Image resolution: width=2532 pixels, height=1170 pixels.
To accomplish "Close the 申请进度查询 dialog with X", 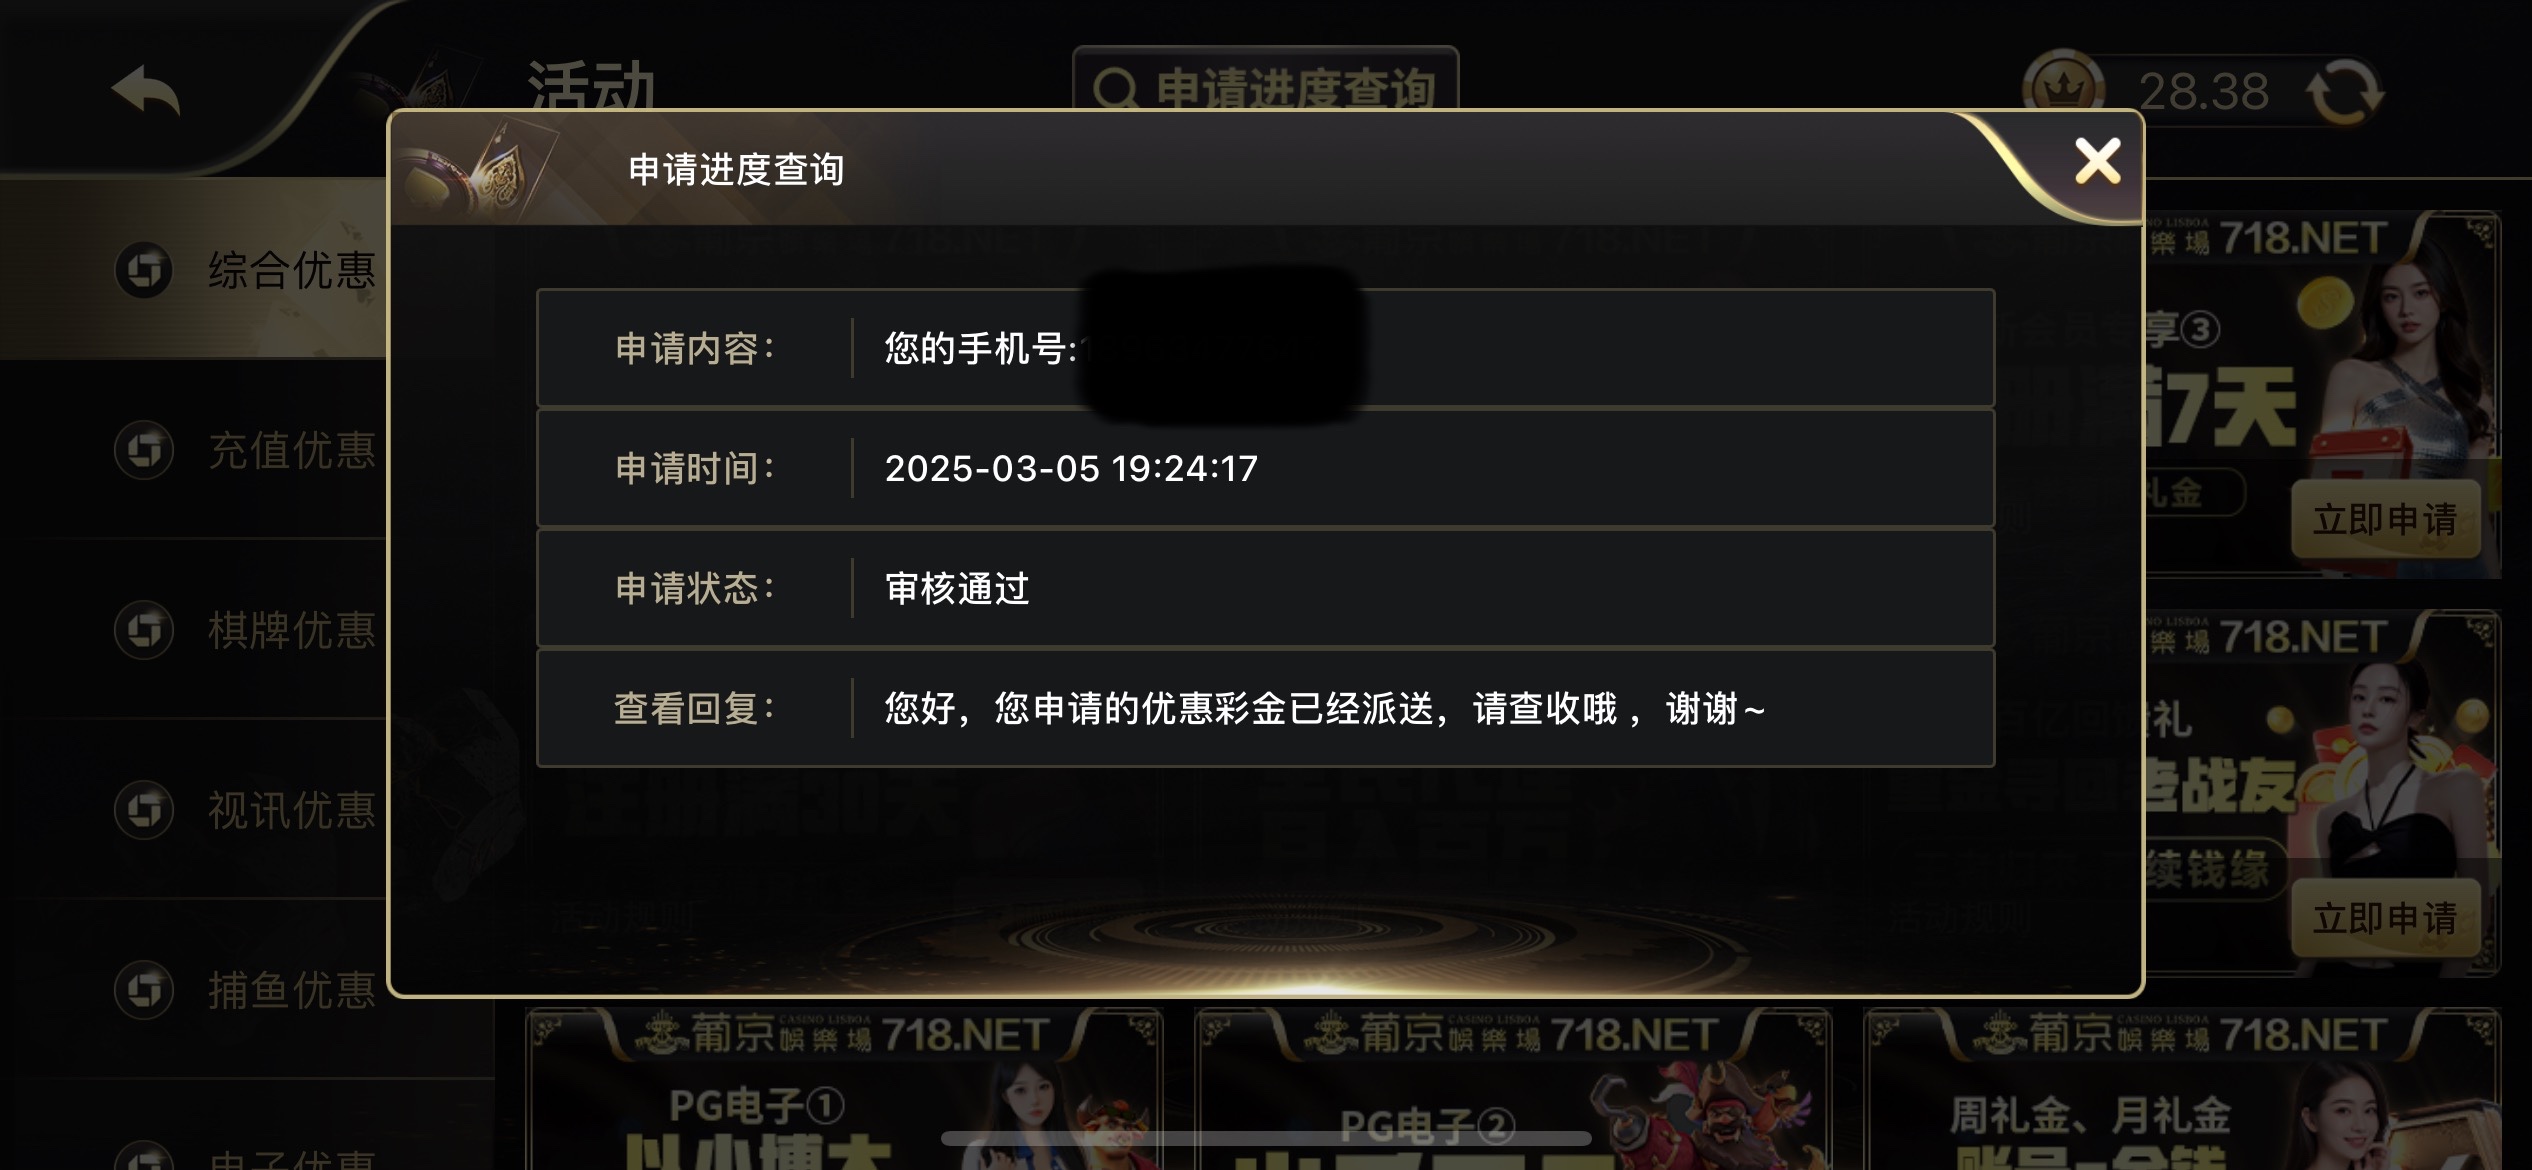I will pyautogui.click(x=2097, y=161).
